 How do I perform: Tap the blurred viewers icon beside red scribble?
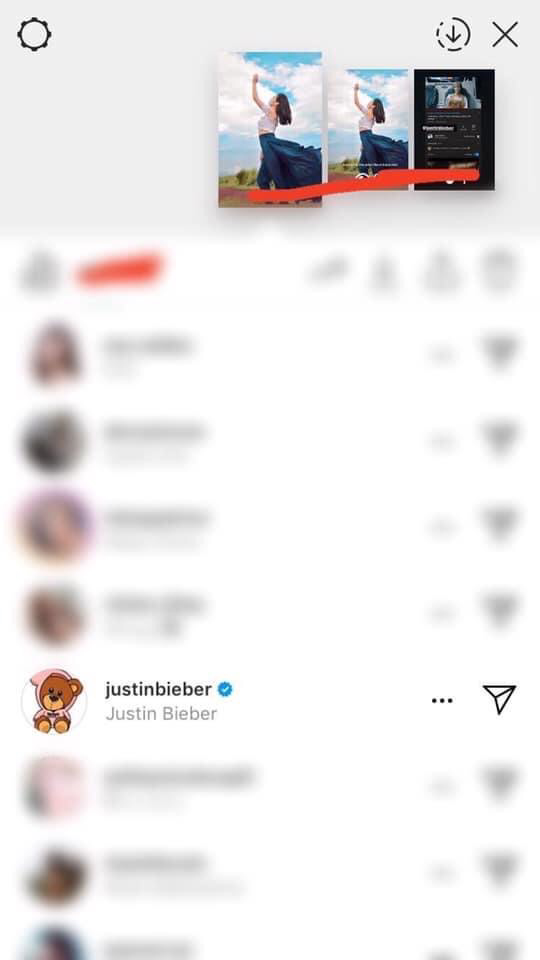click(x=40, y=271)
